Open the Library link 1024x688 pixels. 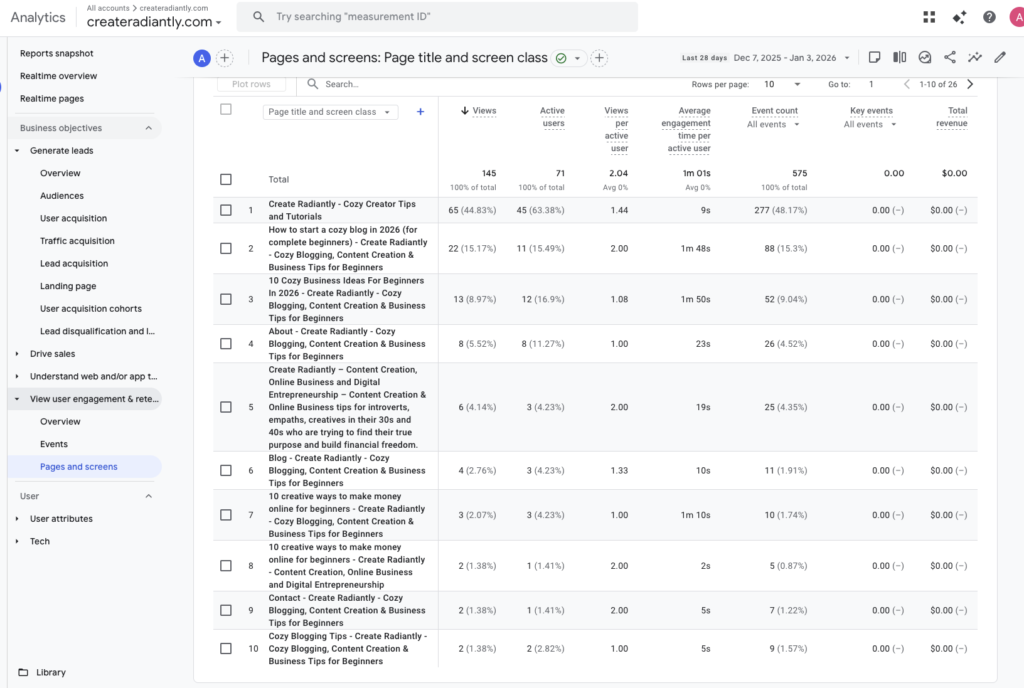[x=50, y=673]
